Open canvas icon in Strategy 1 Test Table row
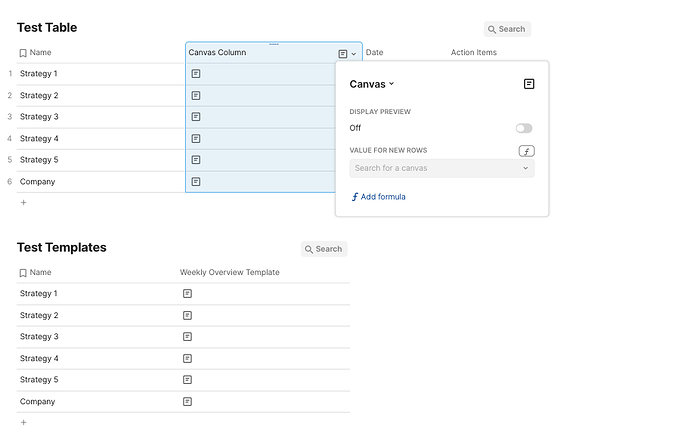Viewport: 690px width, 436px height. (196, 74)
